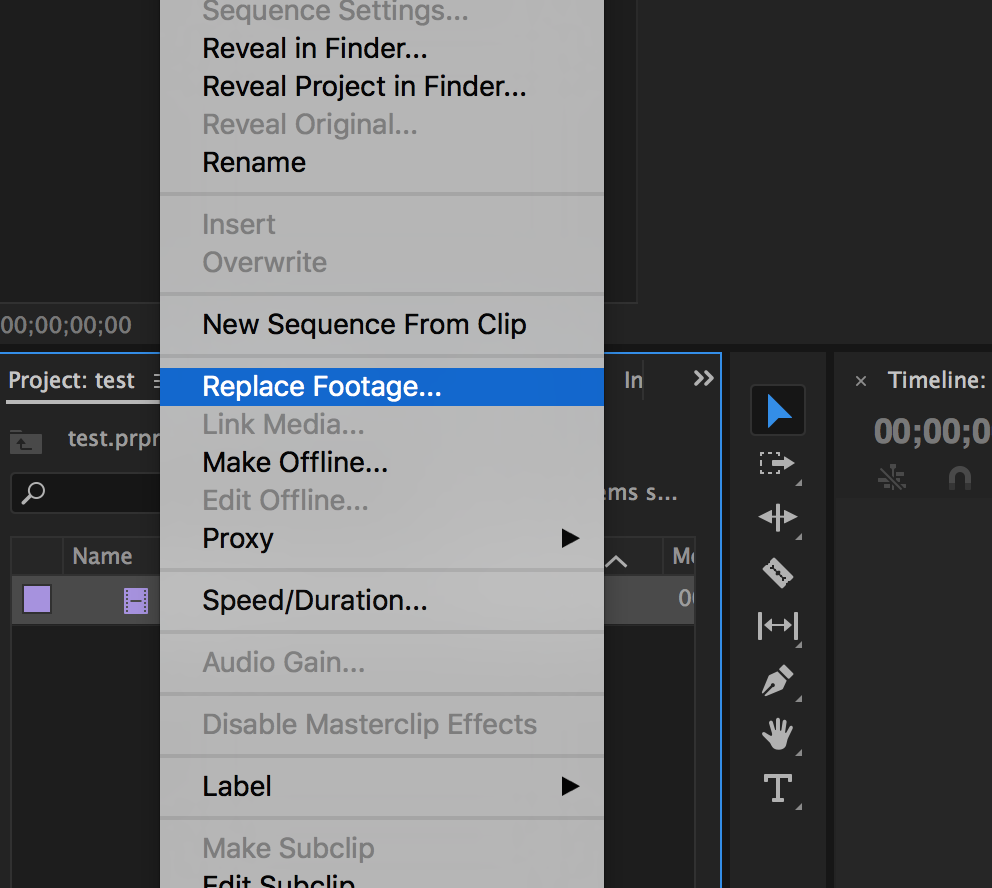Screen dimensions: 992x888
Task: Select the Type tool
Action: [777, 788]
